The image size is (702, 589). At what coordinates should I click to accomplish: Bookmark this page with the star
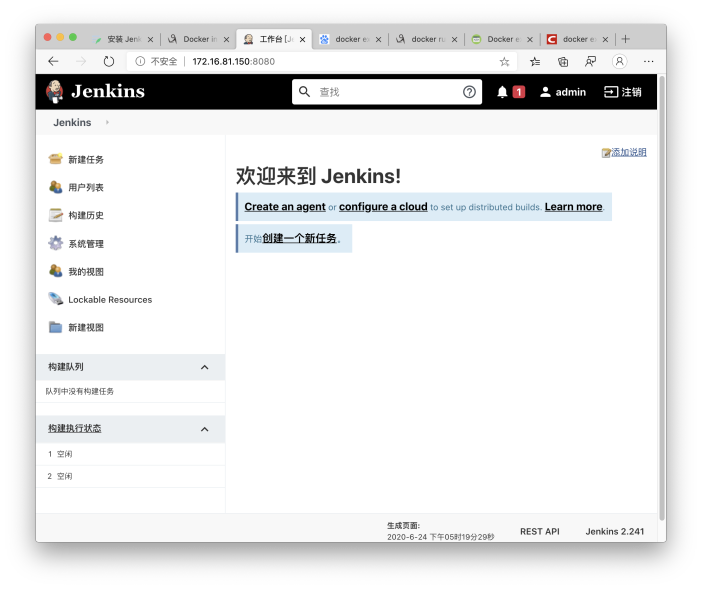pyautogui.click(x=505, y=62)
